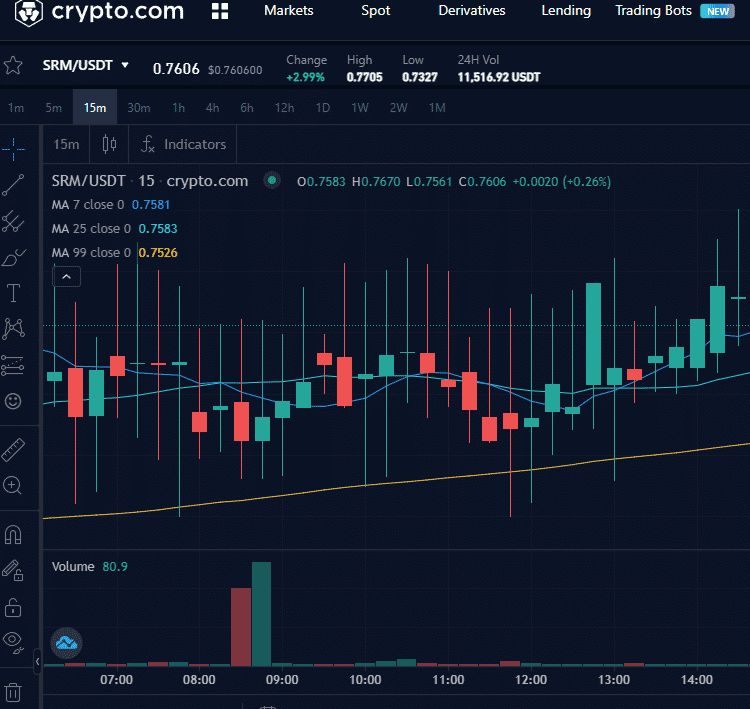The image size is (750, 709).
Task: Open the Derivatives menu
Action: (472, 11)
